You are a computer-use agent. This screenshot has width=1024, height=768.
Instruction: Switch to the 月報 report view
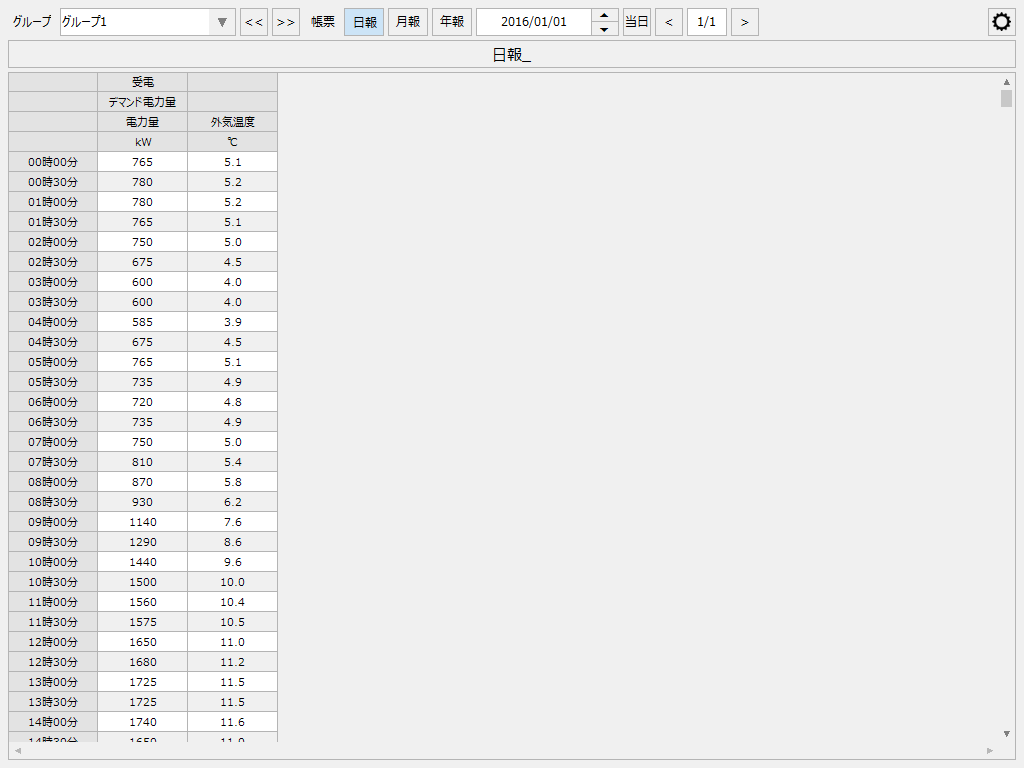[x=406, y=21]
